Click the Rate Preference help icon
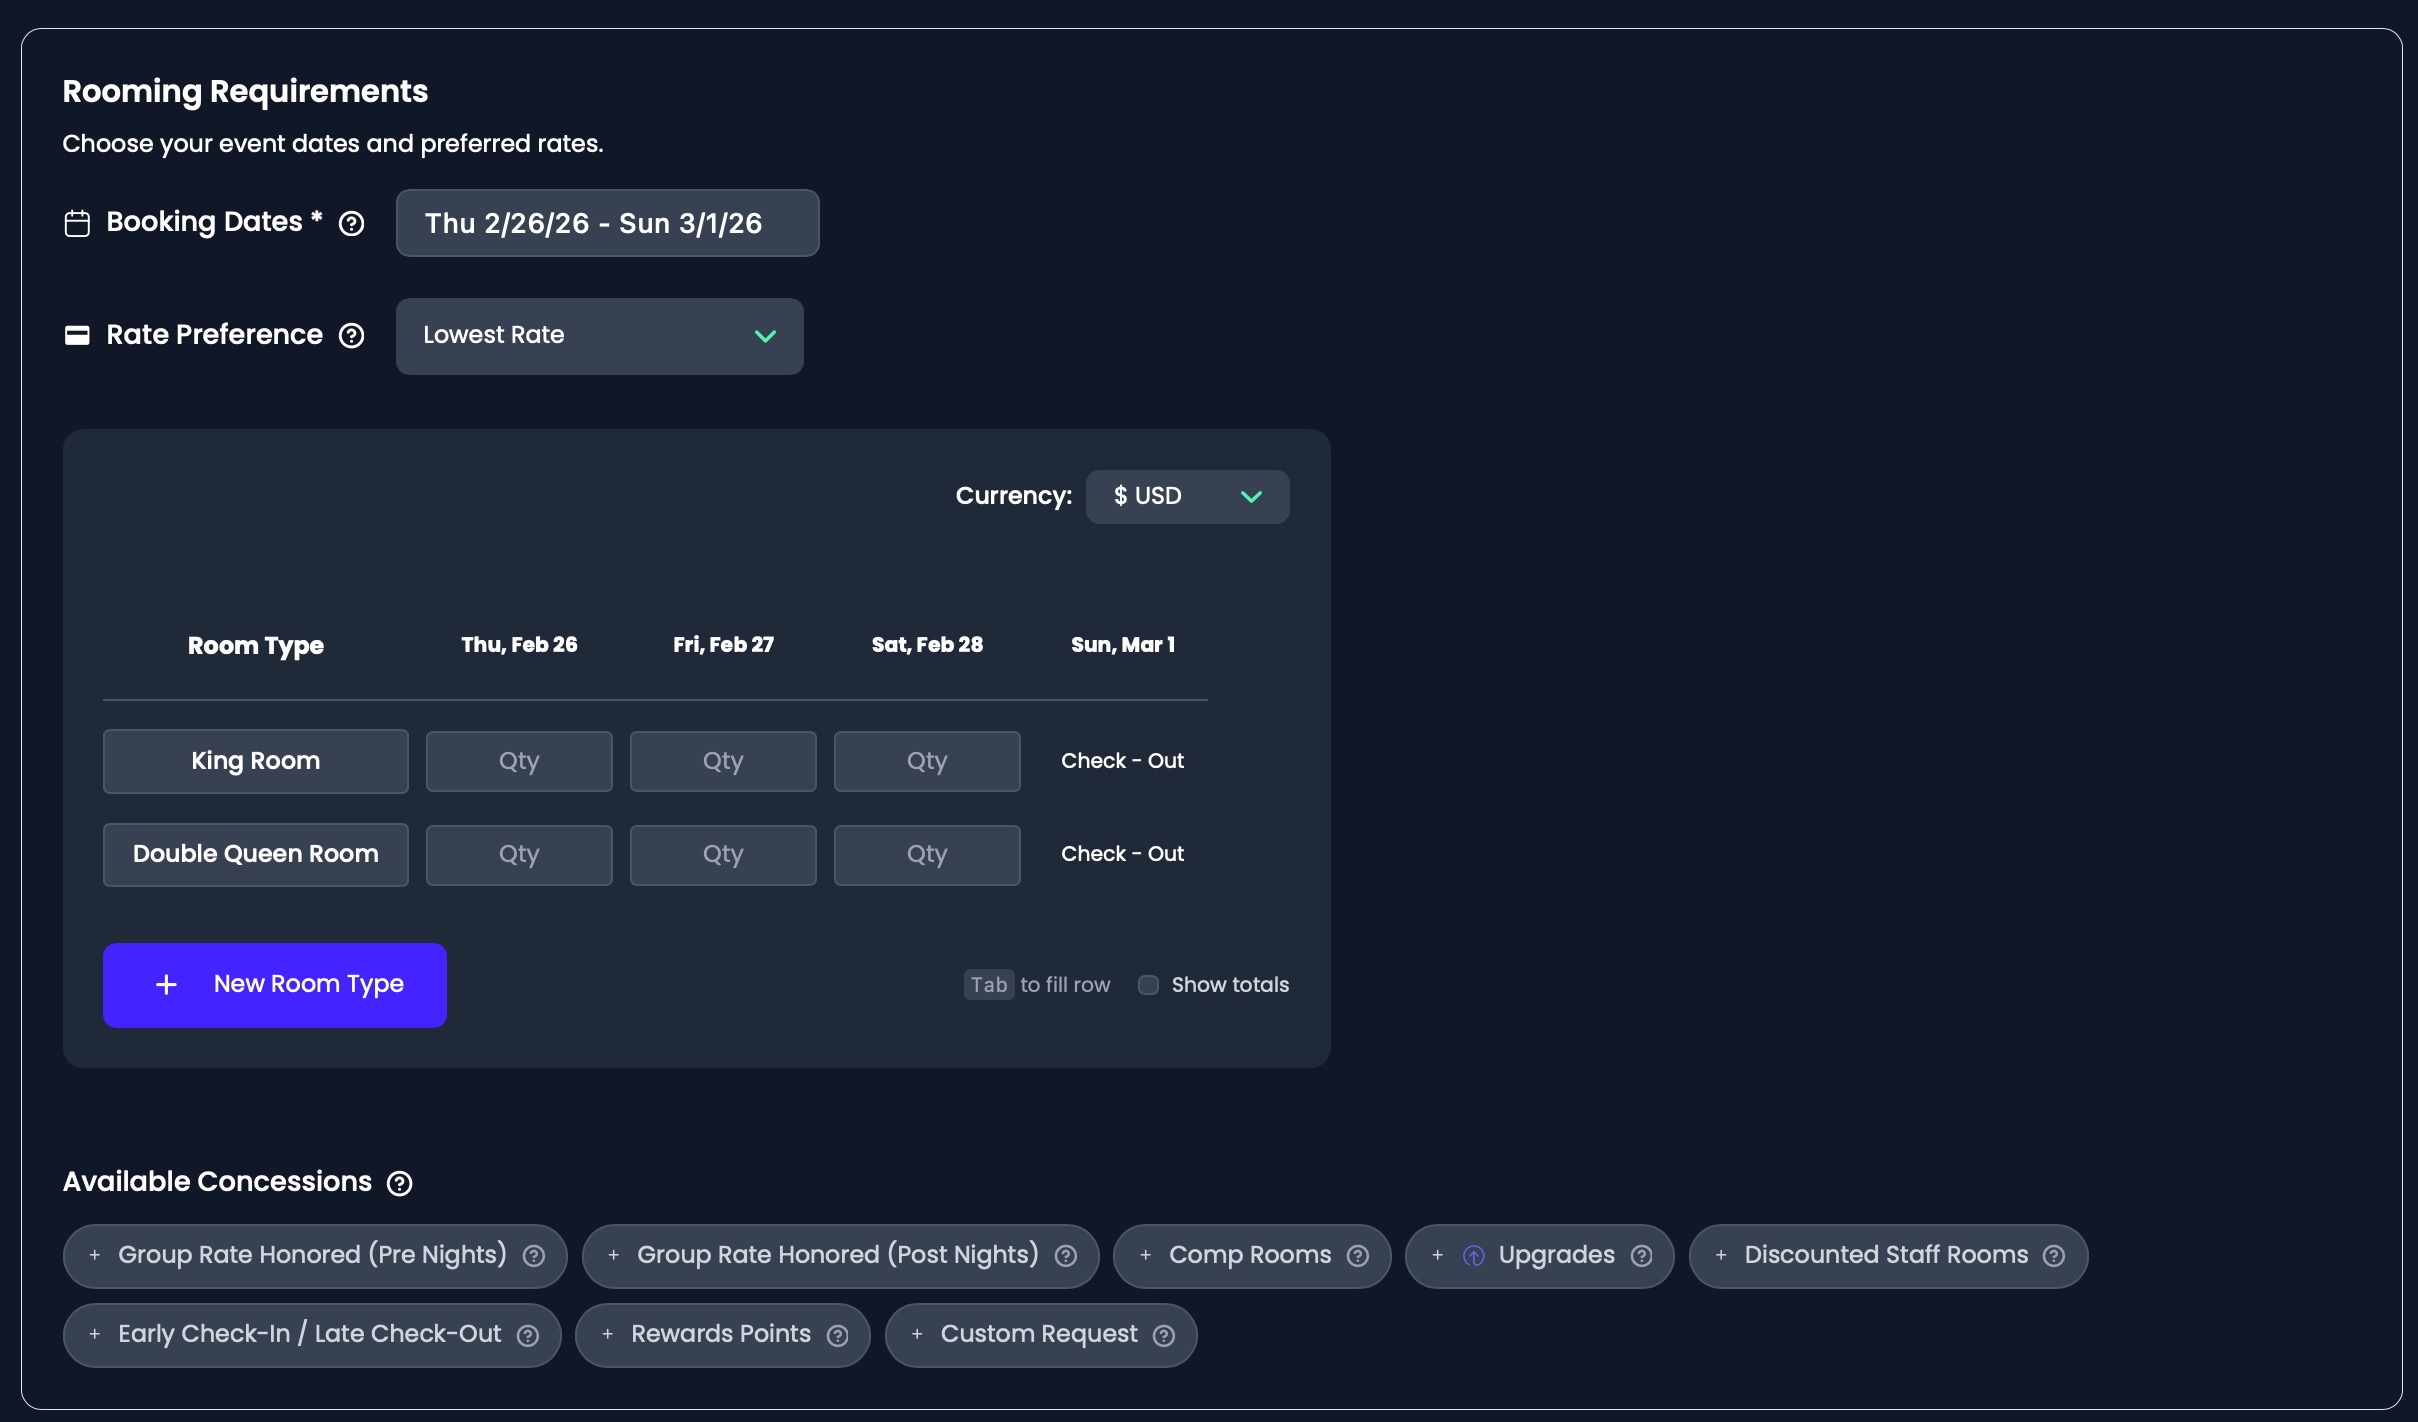 click(351, 335)
